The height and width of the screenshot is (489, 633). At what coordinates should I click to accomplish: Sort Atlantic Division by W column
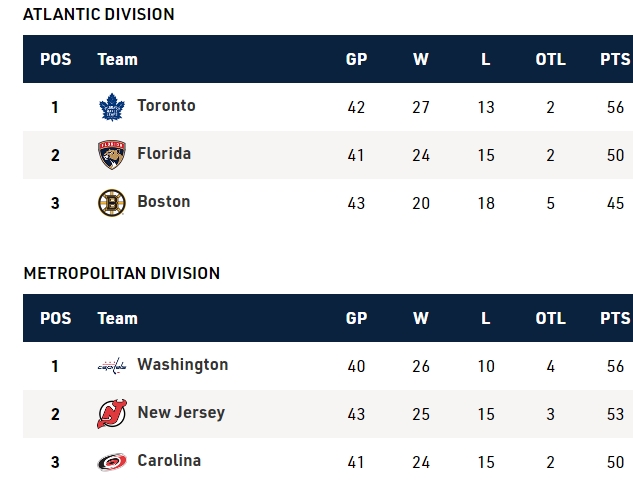421,59
